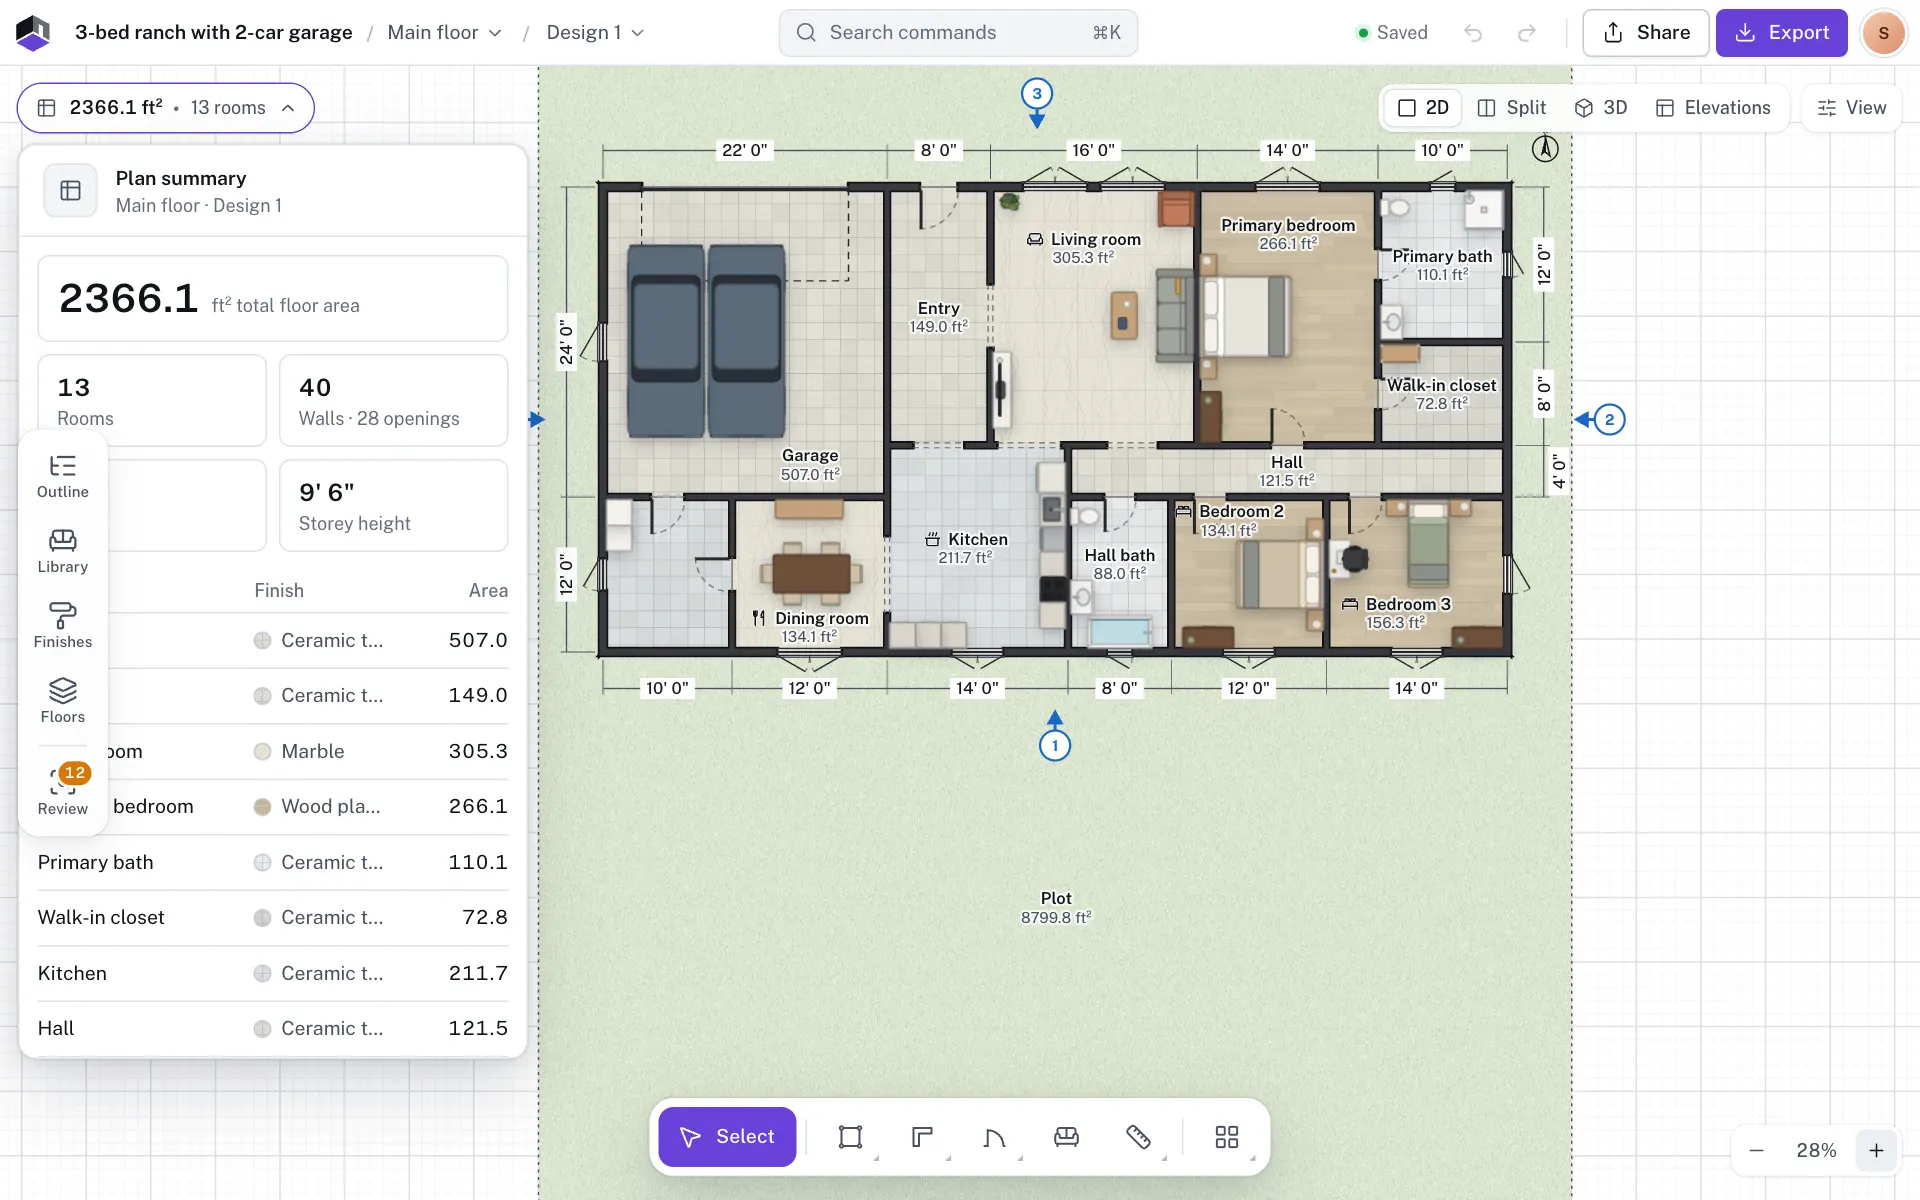Click the Export button
Screen dimensions: 1920x1200
pyautogui.click(x=1781, y=33)
